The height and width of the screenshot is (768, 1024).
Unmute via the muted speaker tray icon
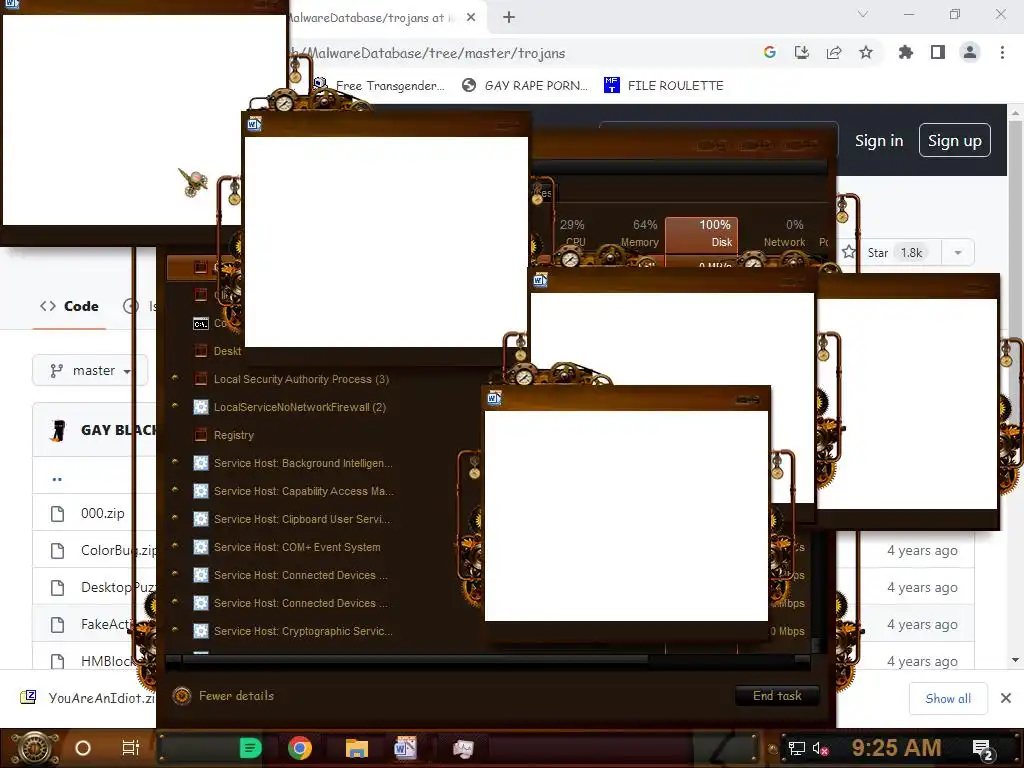tap(821, 748)
